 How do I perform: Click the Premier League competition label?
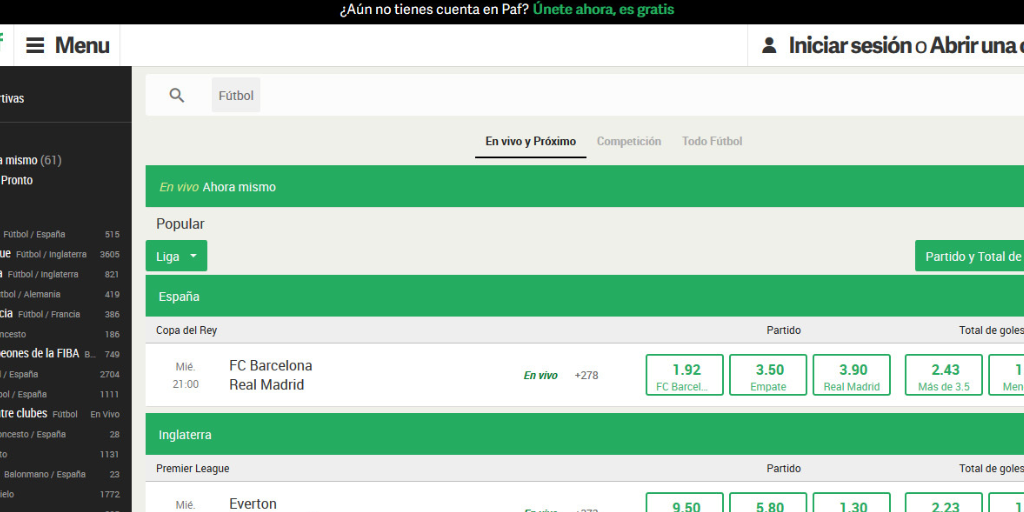[x=193, y=468]
